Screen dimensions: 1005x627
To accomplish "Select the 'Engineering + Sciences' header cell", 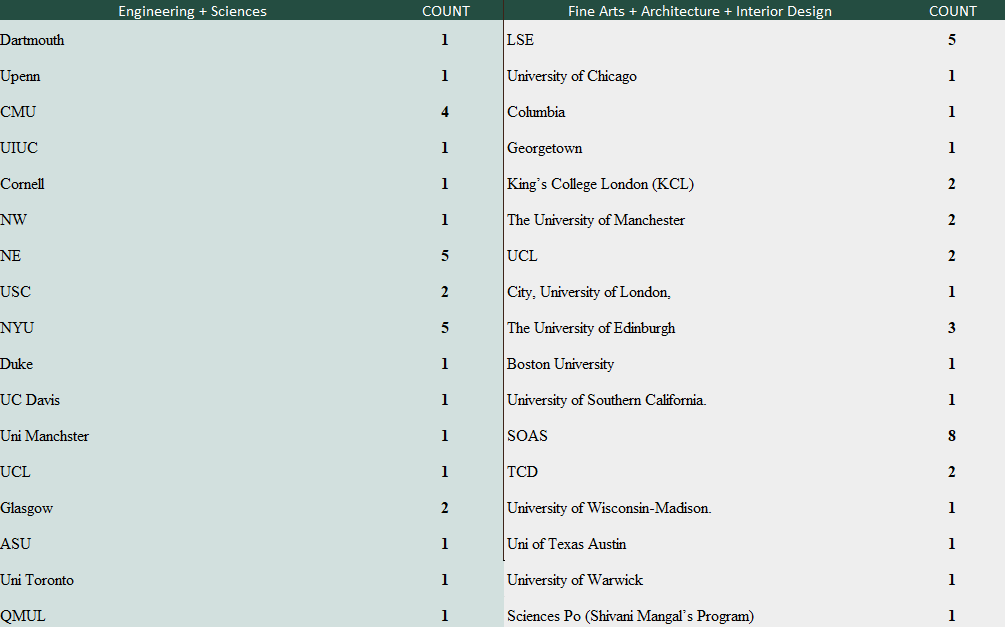I will pos(192,11).
